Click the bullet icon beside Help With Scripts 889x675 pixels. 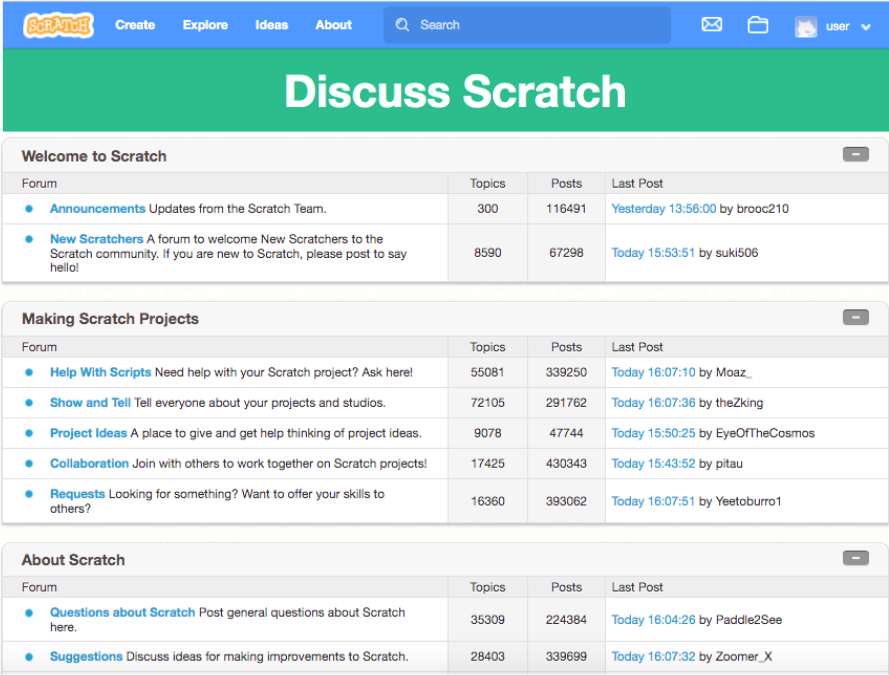point(29,372)
